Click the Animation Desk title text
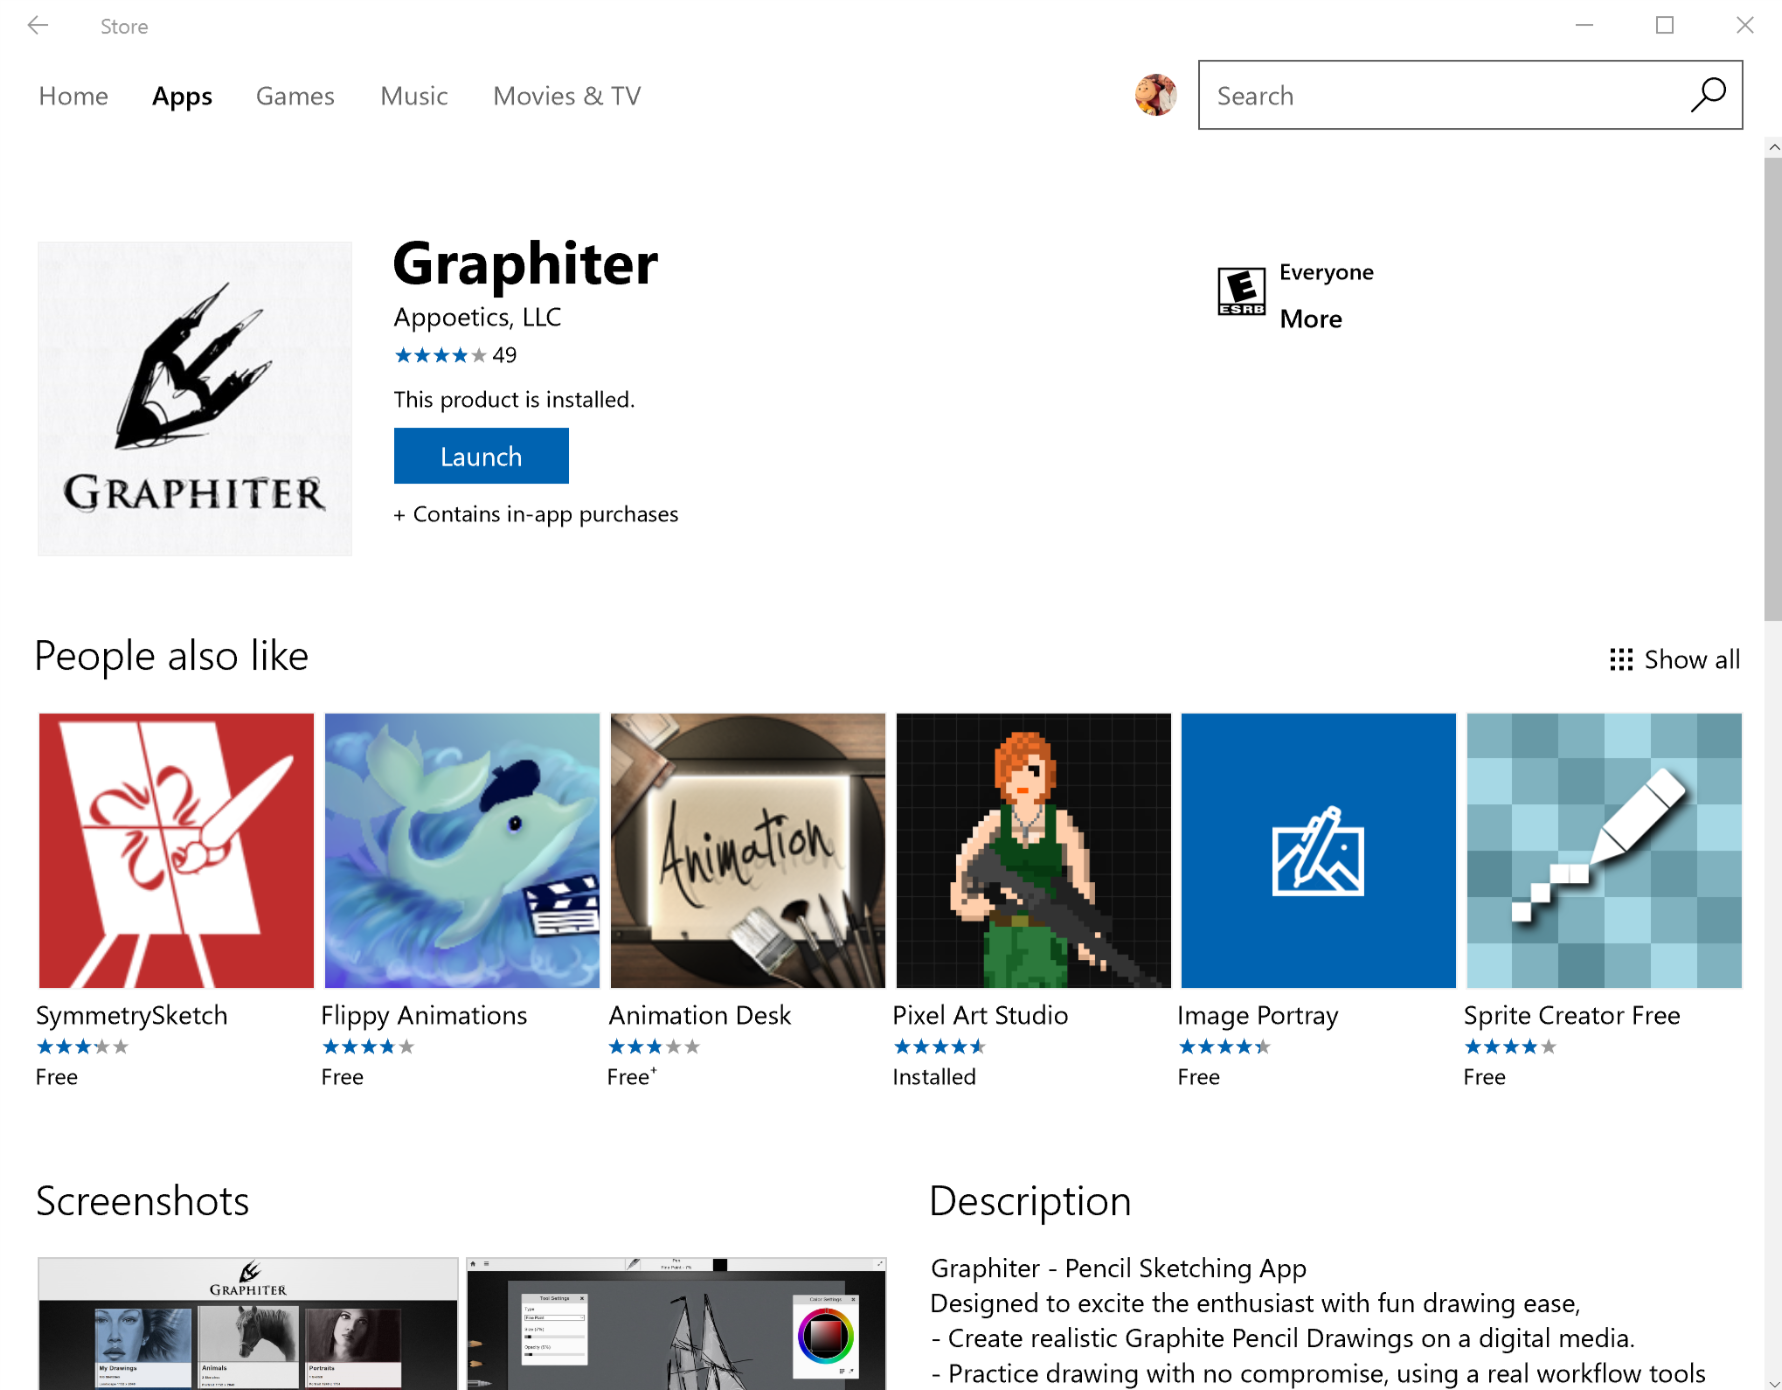 coord(700,1015)
